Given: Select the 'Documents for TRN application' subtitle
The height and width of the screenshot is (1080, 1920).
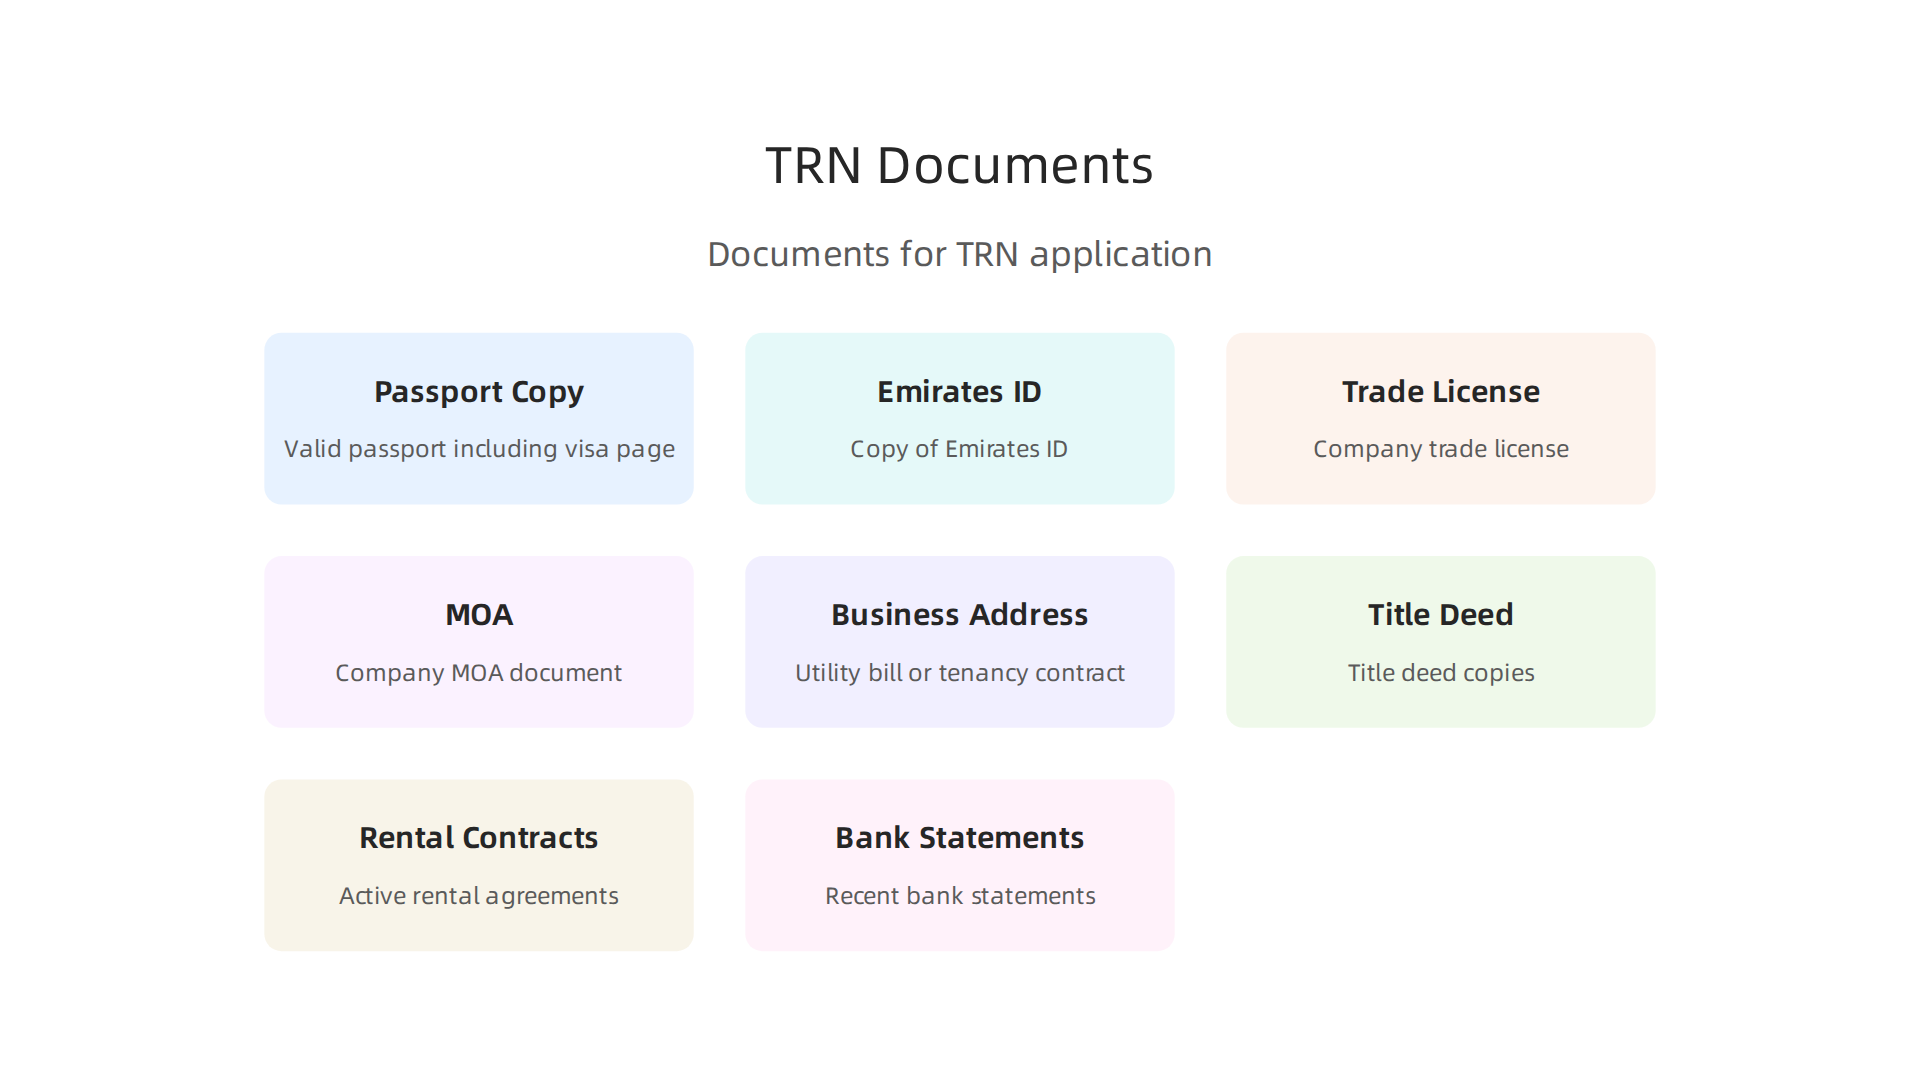Looking at the screenshot, I should point(959,254).
